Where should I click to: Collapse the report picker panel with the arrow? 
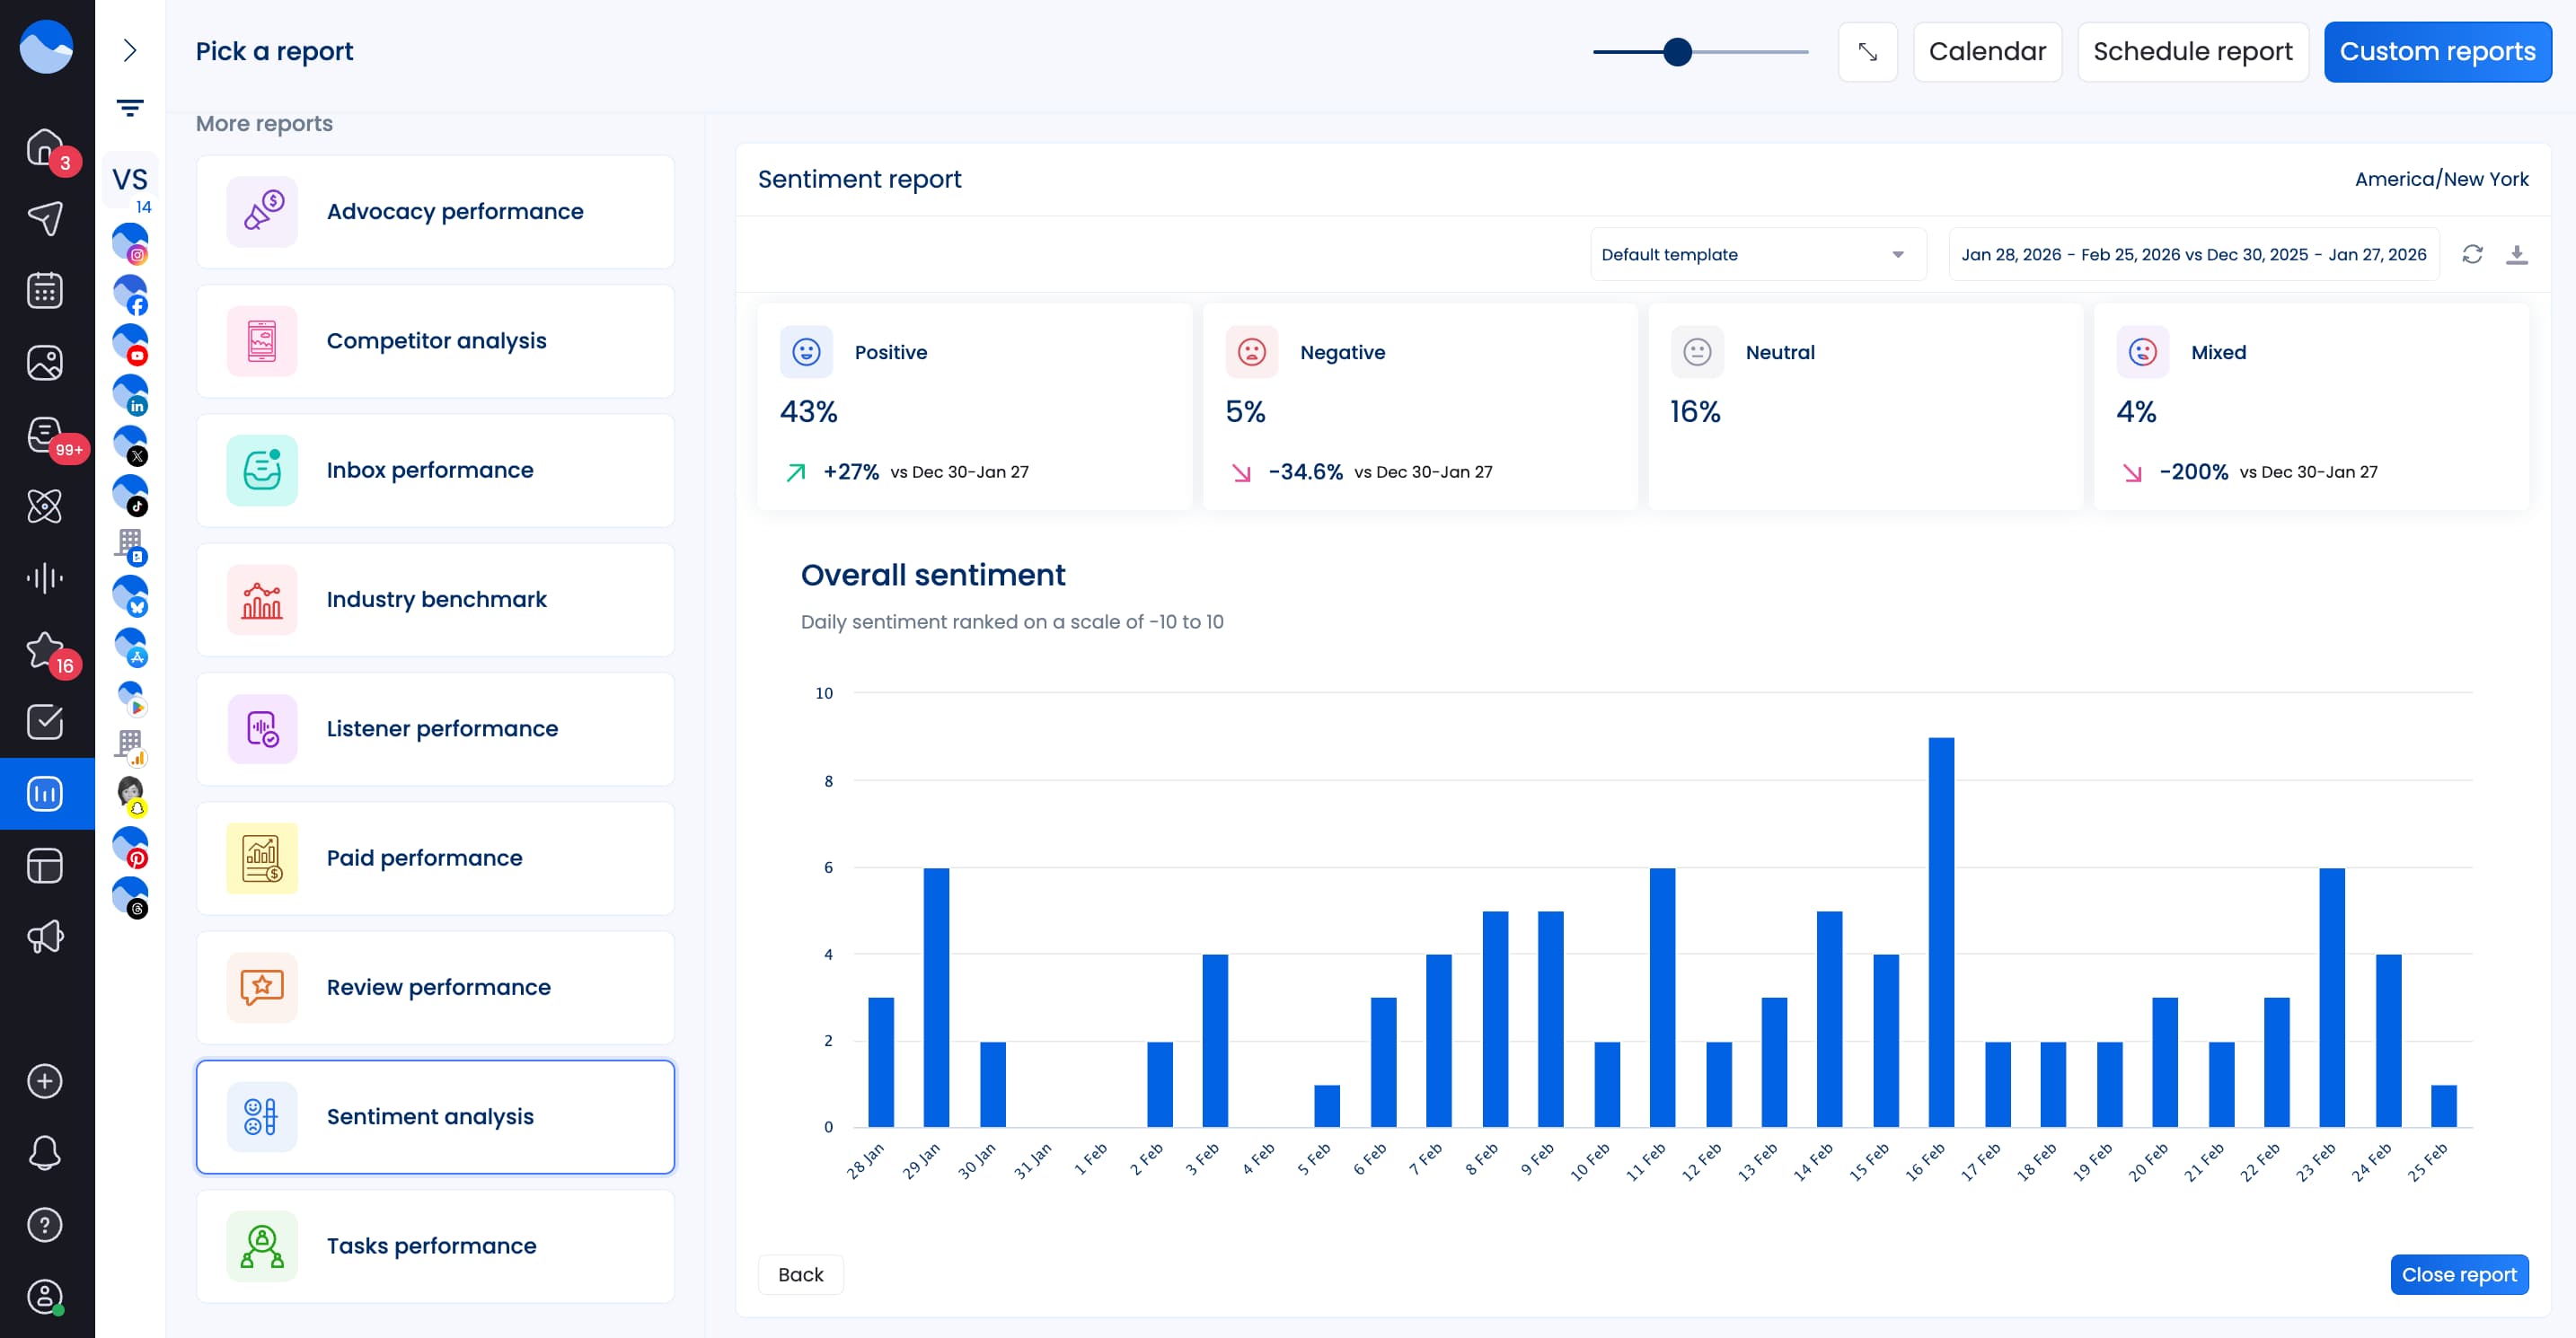click(x=129, y=52)
